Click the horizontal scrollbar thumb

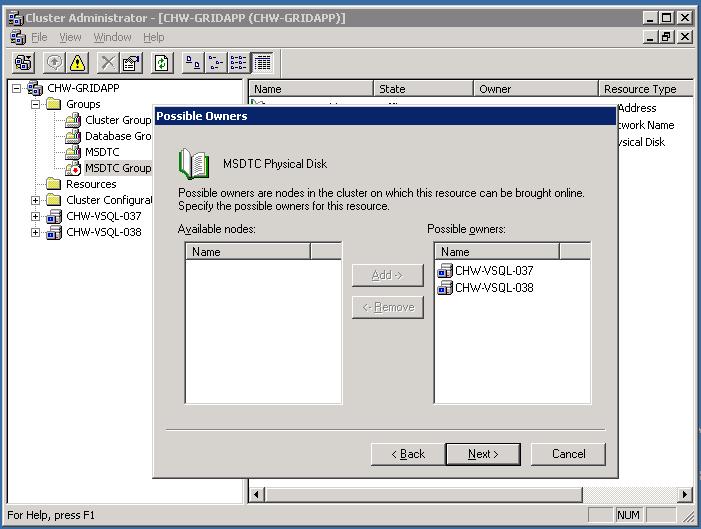(424, 495)
